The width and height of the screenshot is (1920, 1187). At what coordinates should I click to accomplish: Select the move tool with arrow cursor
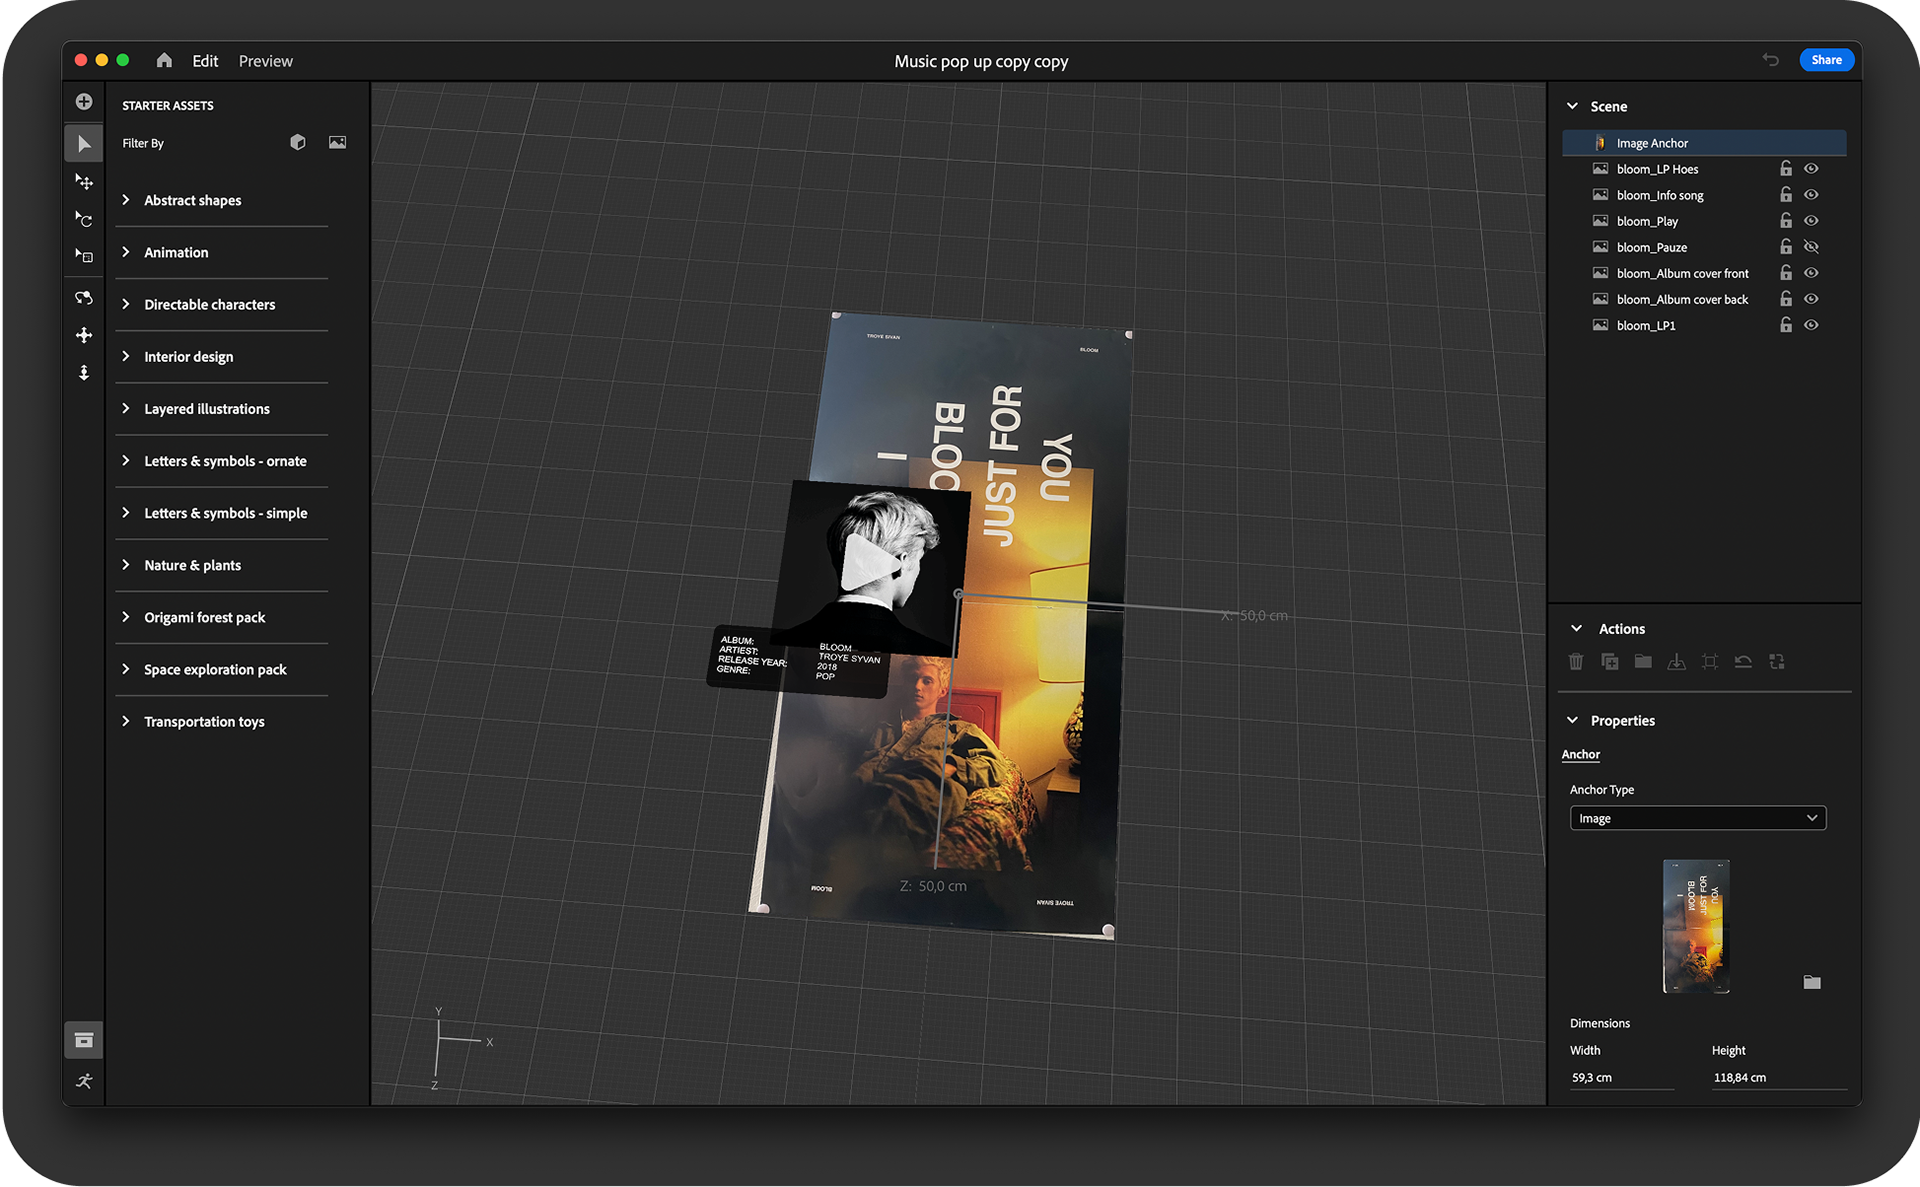coord(84,182)
